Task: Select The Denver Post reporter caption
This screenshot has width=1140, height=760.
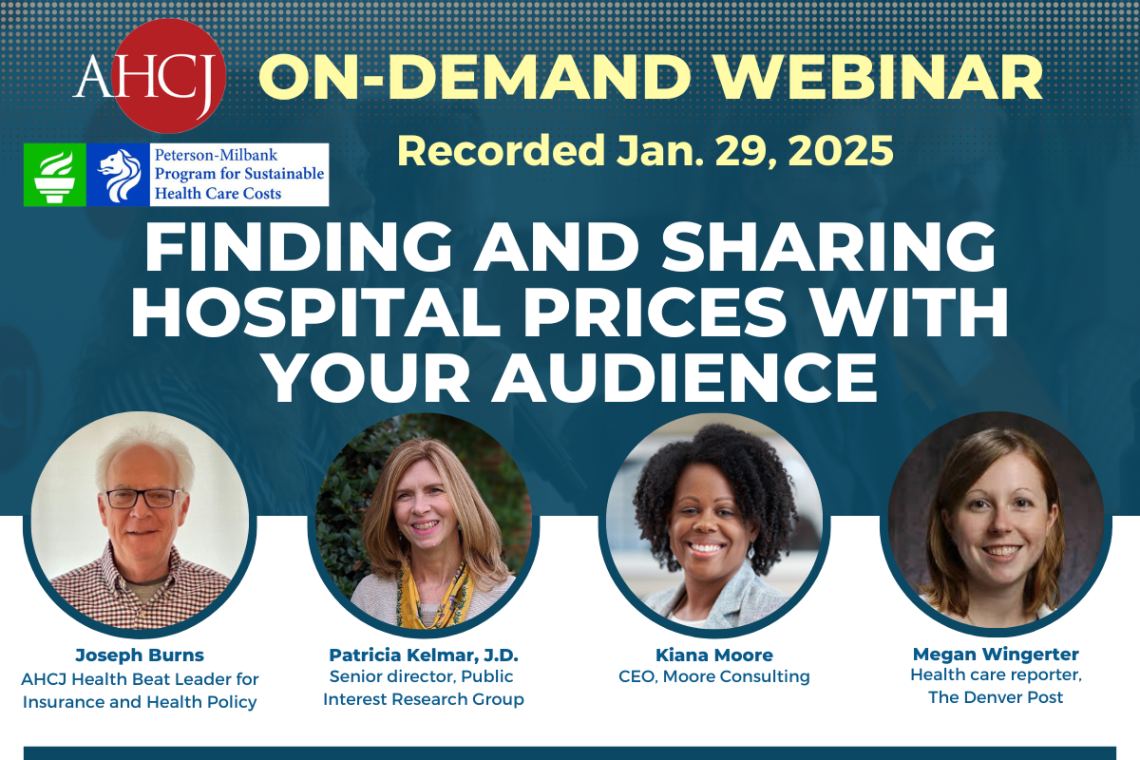Action: (x=995, y=686)
